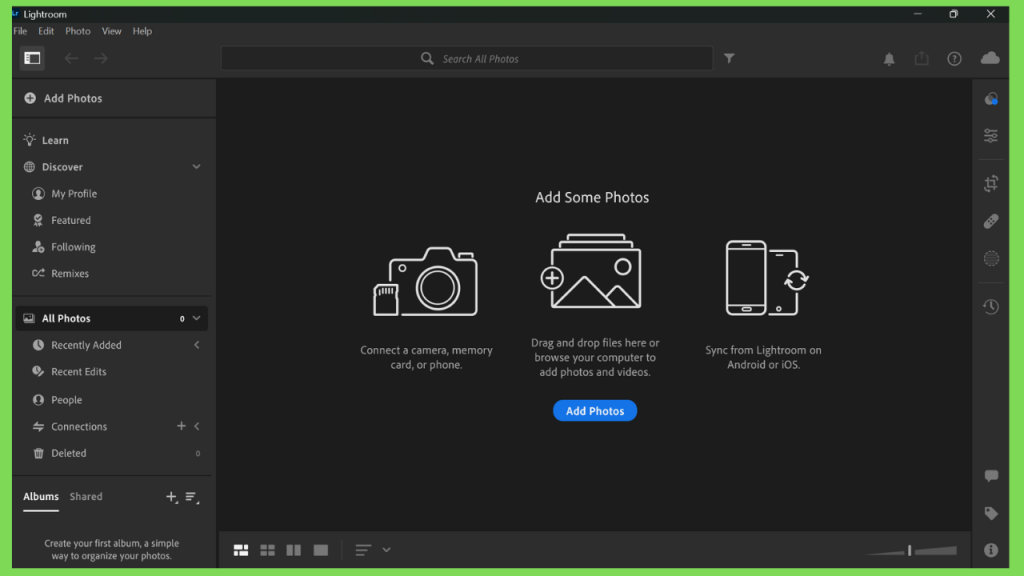Open Featured under Discover
1024x576 pixels.
(x=71, y=220)
